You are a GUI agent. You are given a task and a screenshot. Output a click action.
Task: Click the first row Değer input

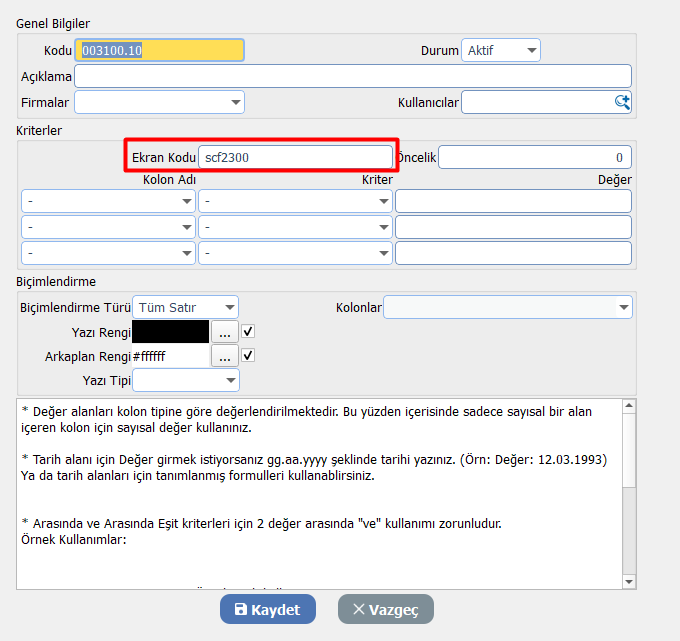[x=513, y=201]
